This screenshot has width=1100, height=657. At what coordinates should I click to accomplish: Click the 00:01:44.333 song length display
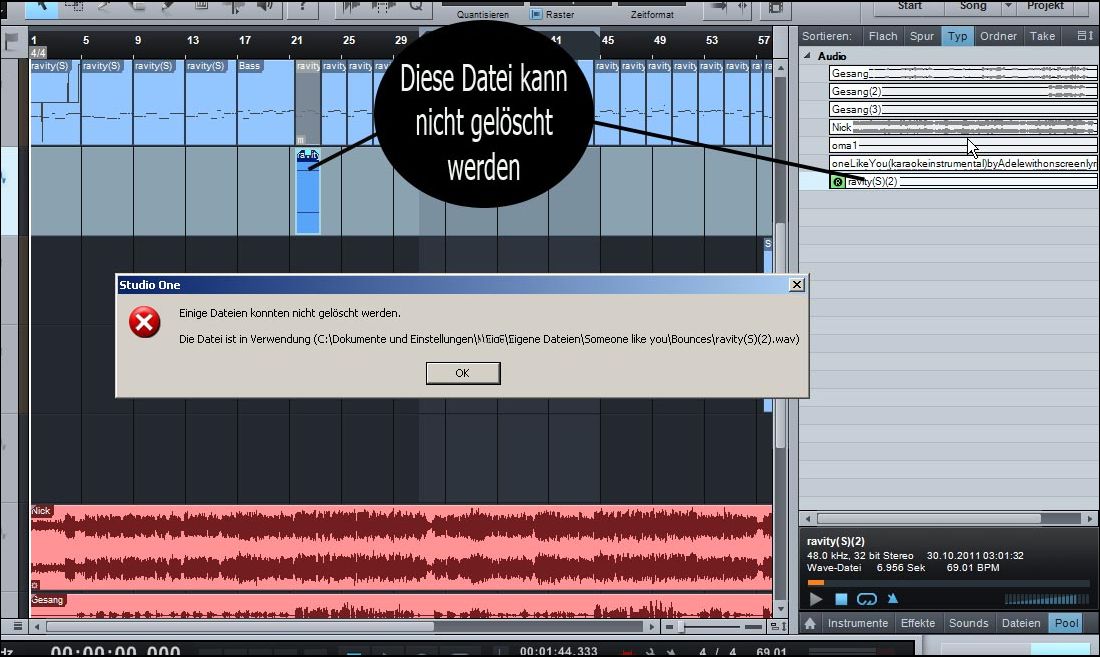click(x=558, y=651)
